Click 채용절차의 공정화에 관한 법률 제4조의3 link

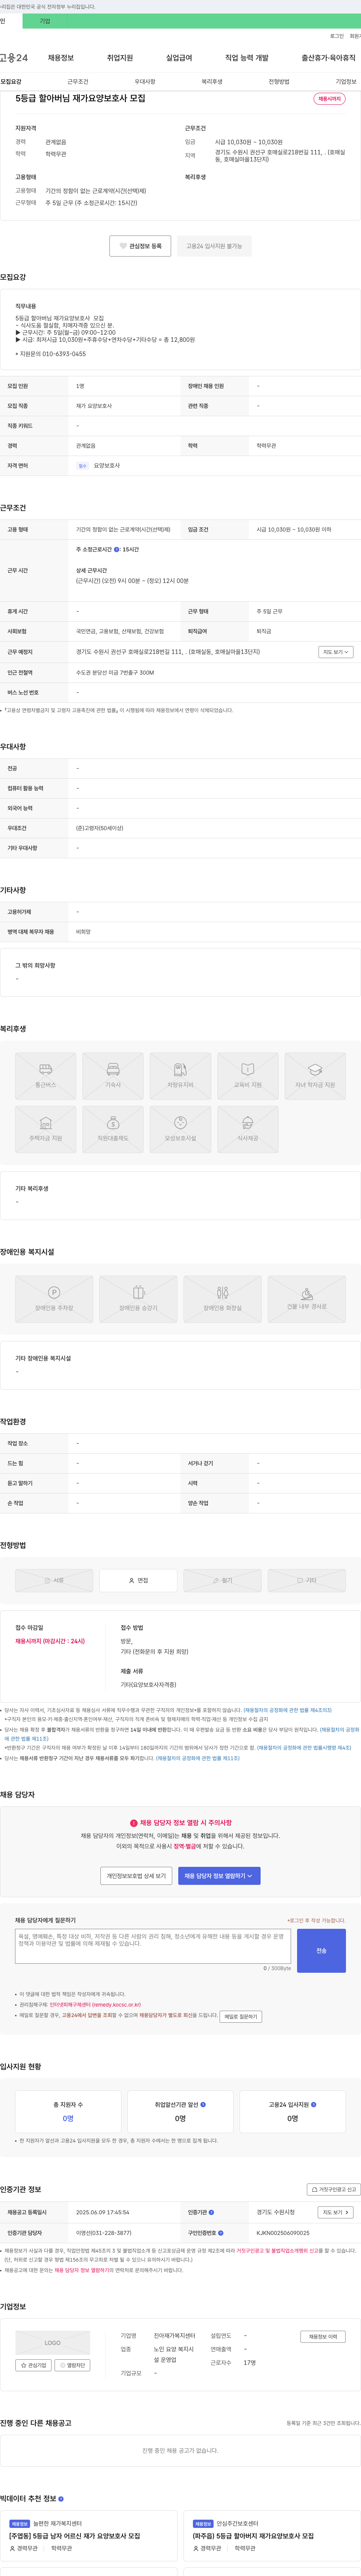coord(287,1710)
